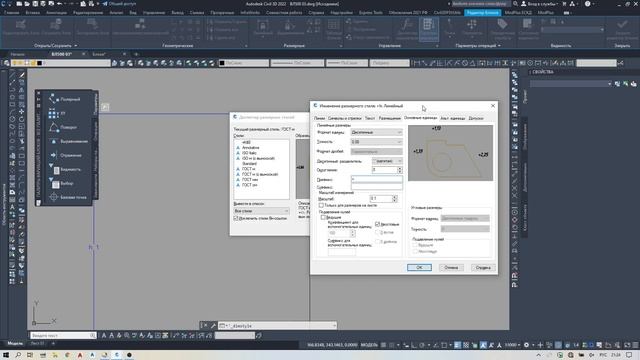Click the parameters table icon in the ribbon

(429, 29)
